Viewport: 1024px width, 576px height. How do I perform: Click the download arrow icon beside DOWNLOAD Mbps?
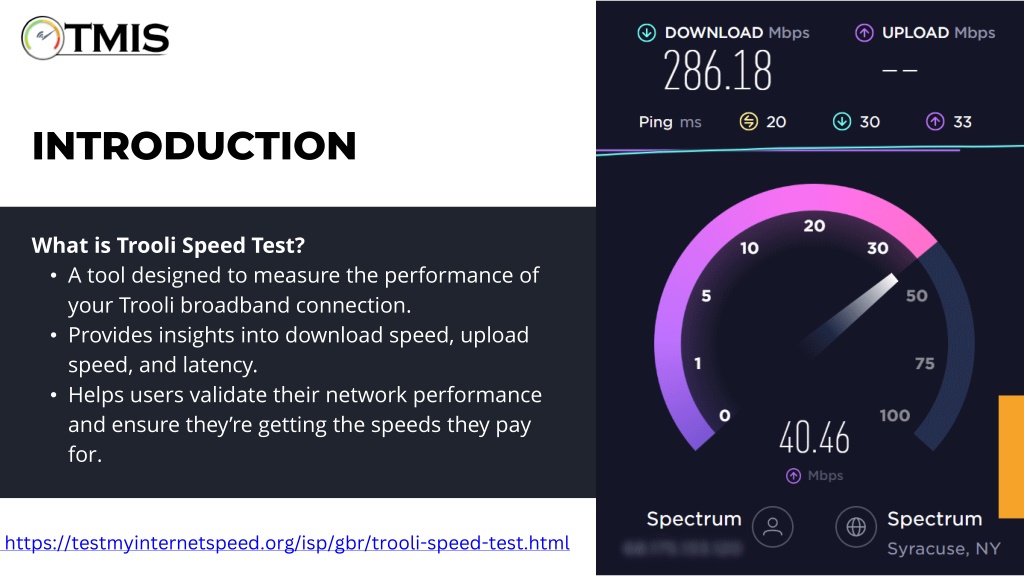point(646,33)
